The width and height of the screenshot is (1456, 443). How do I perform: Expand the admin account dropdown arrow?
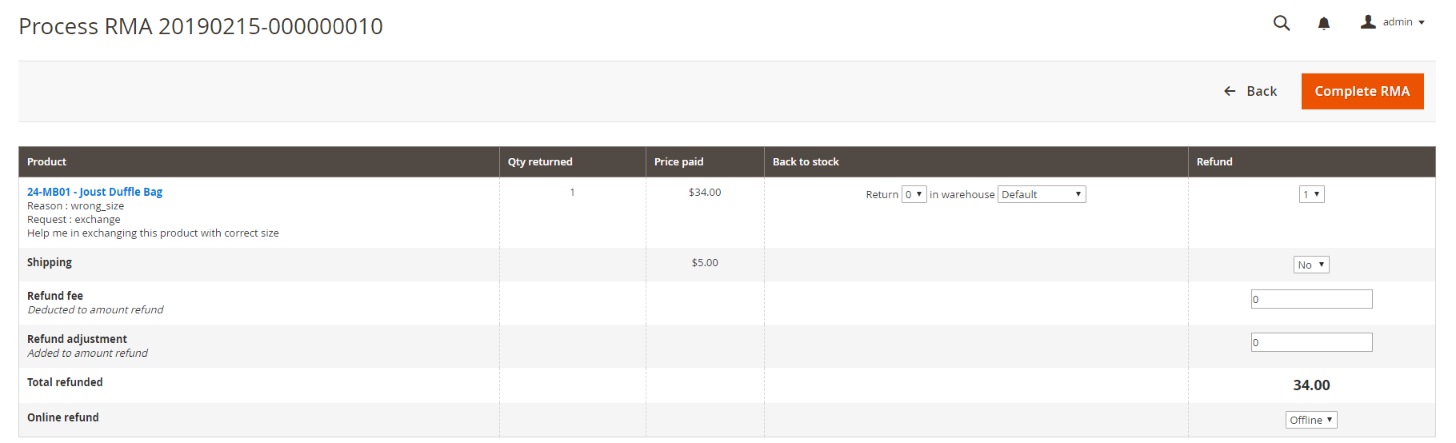click(x=1421, y=23)
